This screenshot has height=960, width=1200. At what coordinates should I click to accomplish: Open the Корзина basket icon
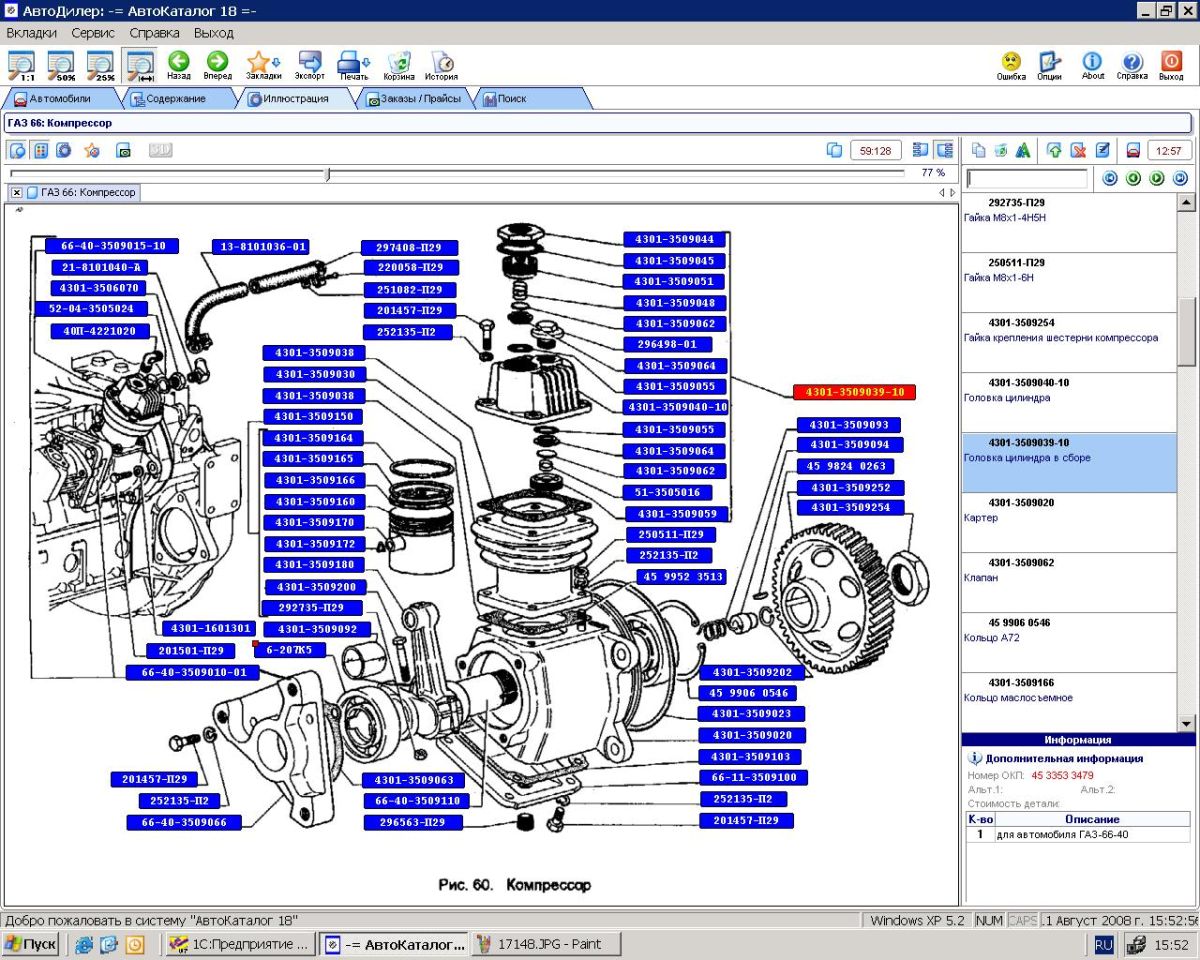coord(399,65)
